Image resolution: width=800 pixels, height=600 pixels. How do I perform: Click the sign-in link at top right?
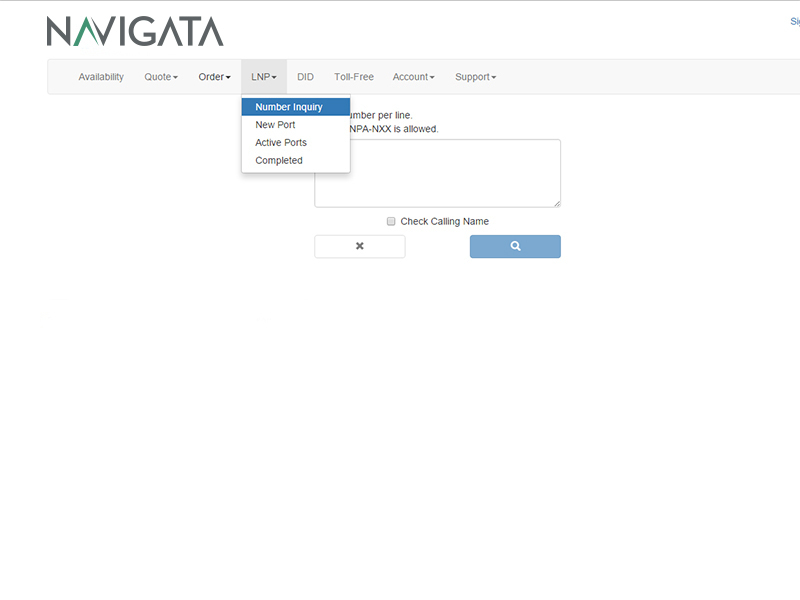click(794, 21)
